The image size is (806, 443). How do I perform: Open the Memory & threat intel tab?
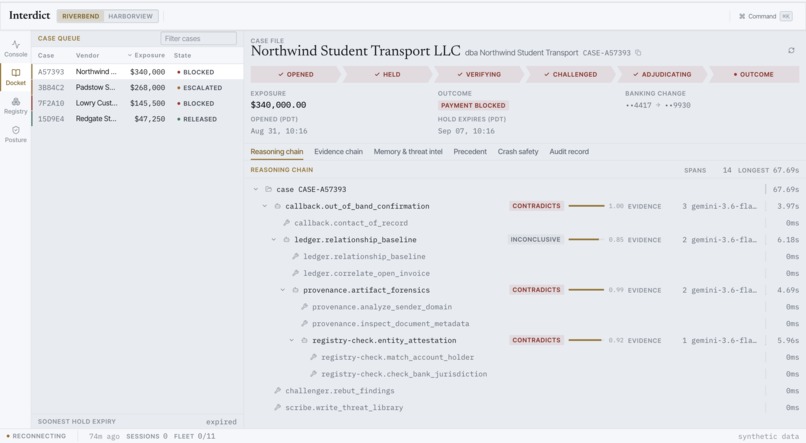pos(408,152)
